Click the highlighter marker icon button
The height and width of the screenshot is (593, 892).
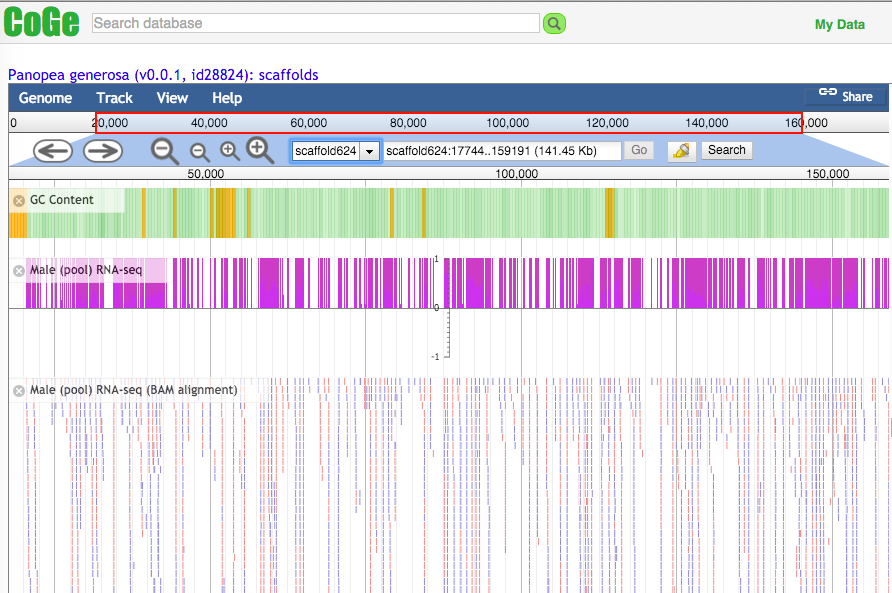tap(682, 151)
